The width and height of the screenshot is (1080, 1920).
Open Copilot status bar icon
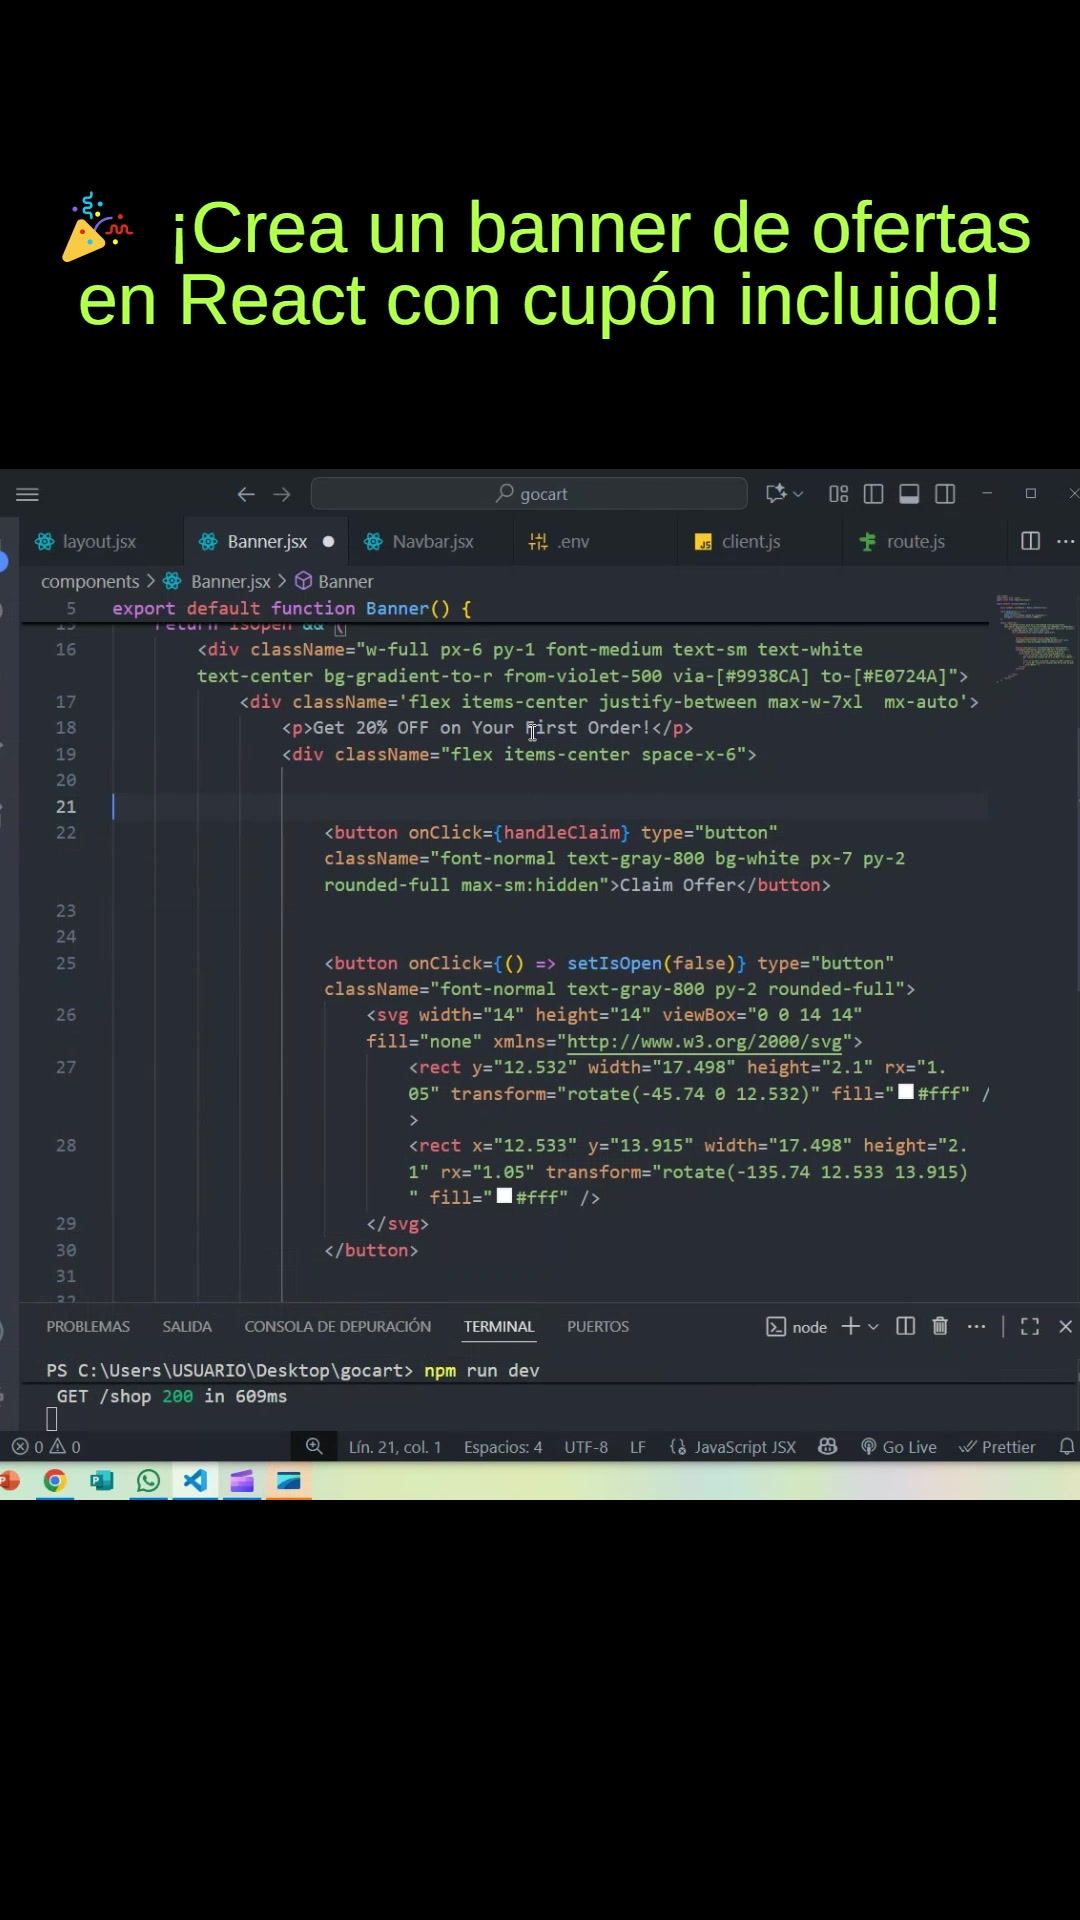pyautogui.click(x=827, y=1446)
